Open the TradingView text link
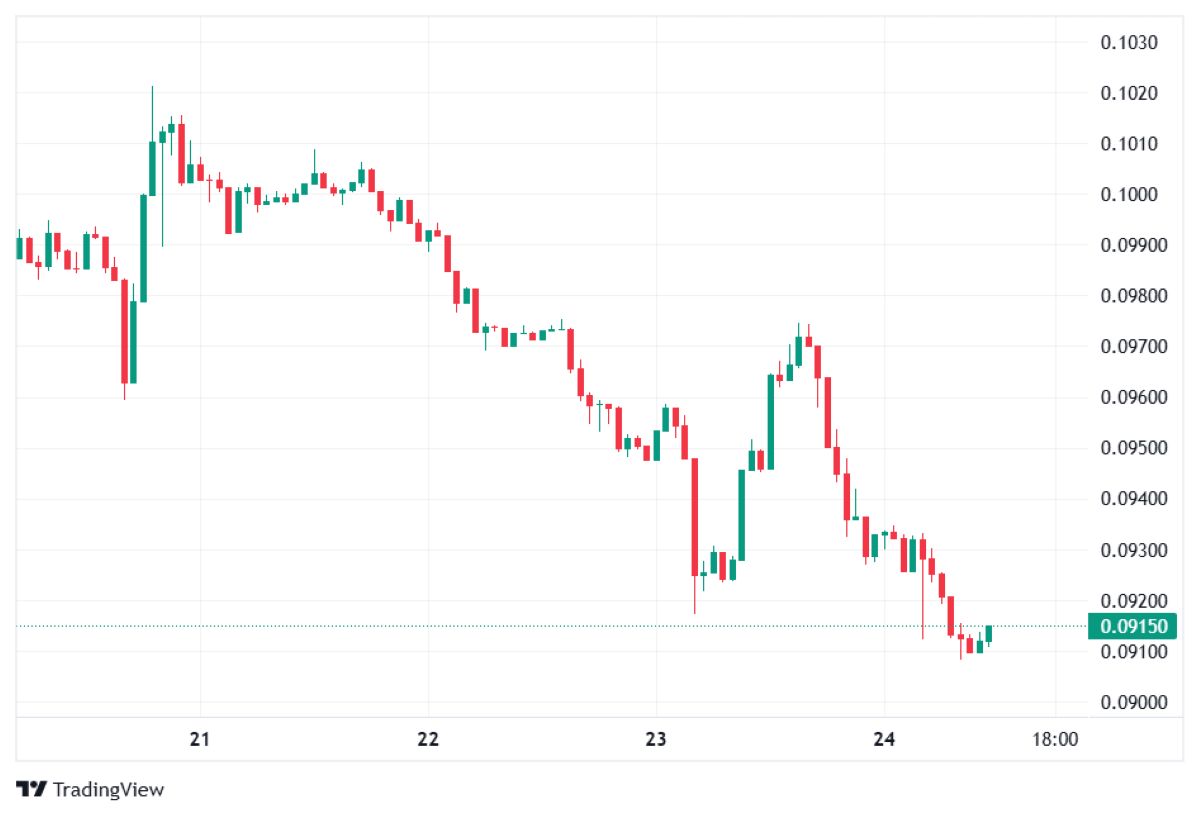Viewport: 1200px width, 817px height. [x=108, y=789]
